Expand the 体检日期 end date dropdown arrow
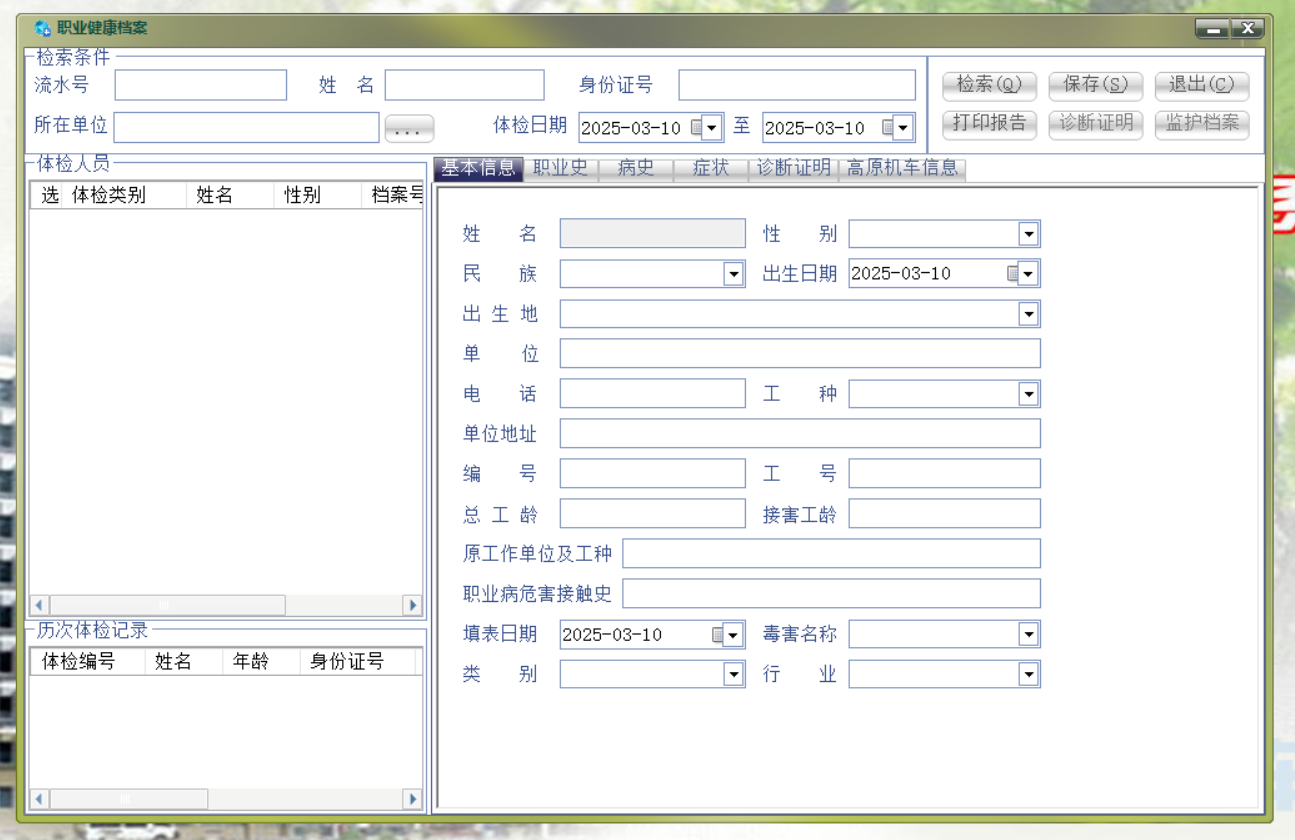Viewport: 1295px width, 840px height. 903,128
